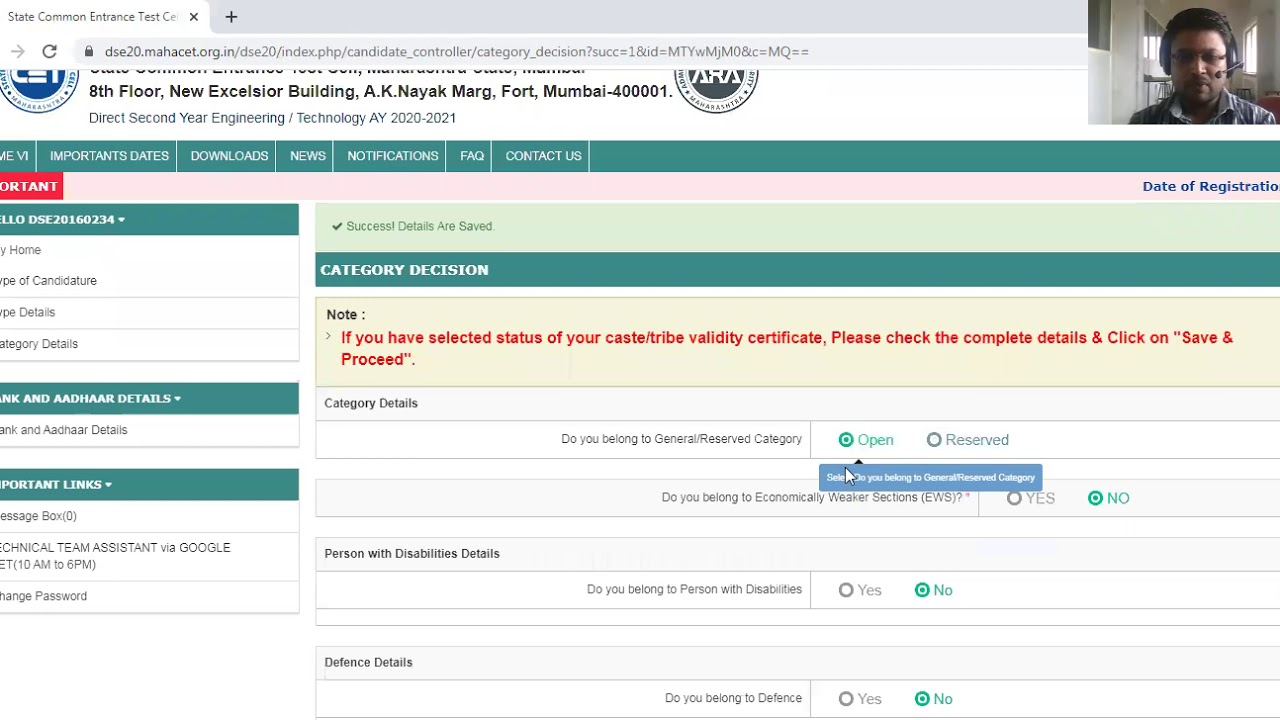Open Type of Candidature link

[x=48, y=281]
